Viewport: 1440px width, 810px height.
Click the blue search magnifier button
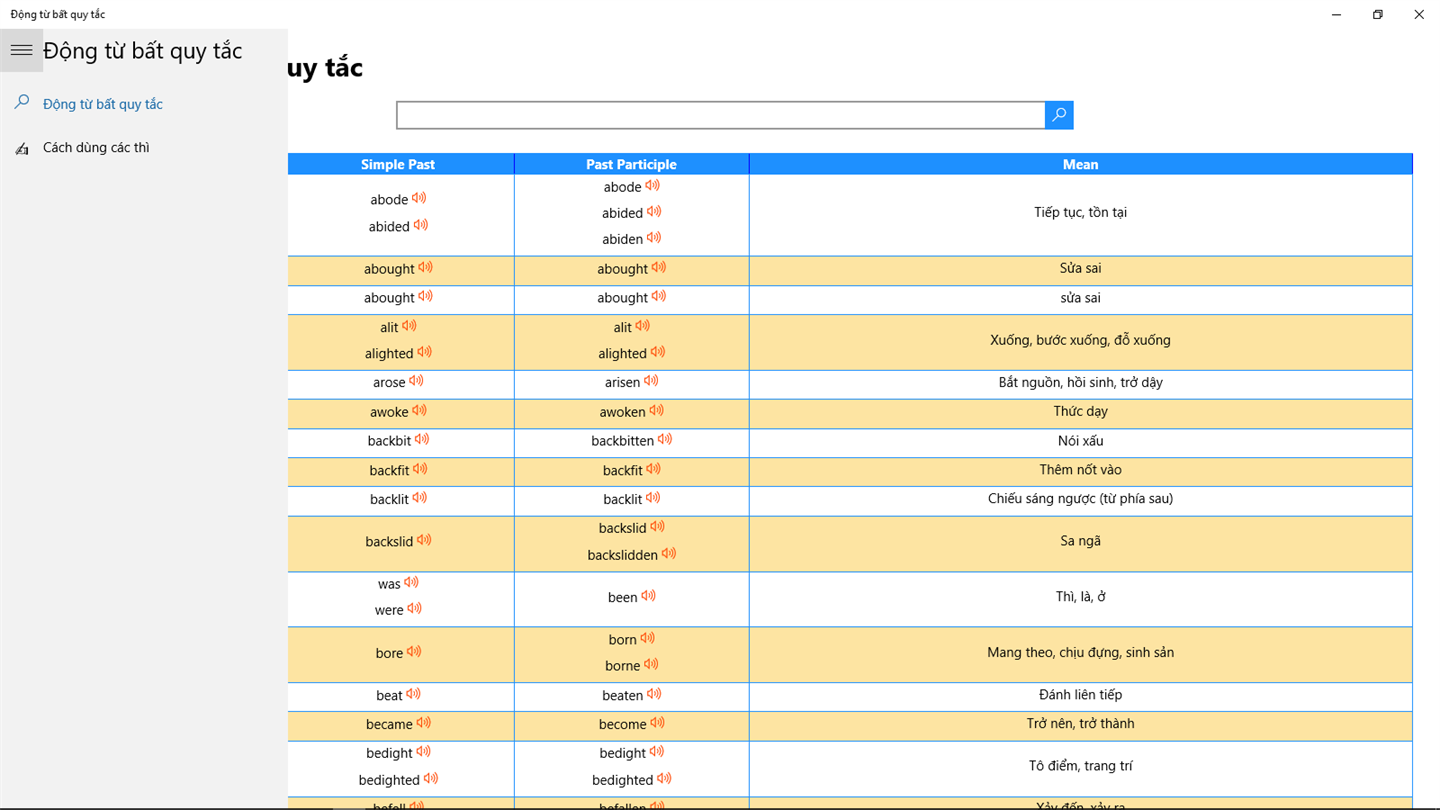point(1059,115)
